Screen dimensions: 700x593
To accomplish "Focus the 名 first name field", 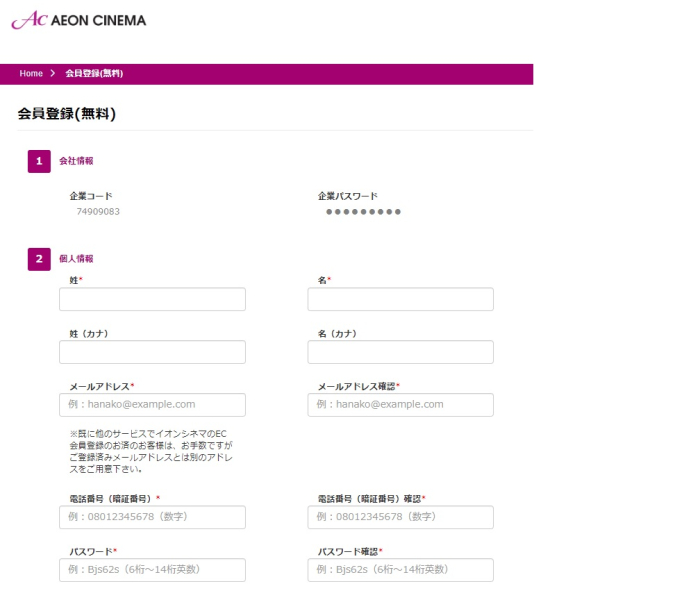I will [x=400, y=300].
